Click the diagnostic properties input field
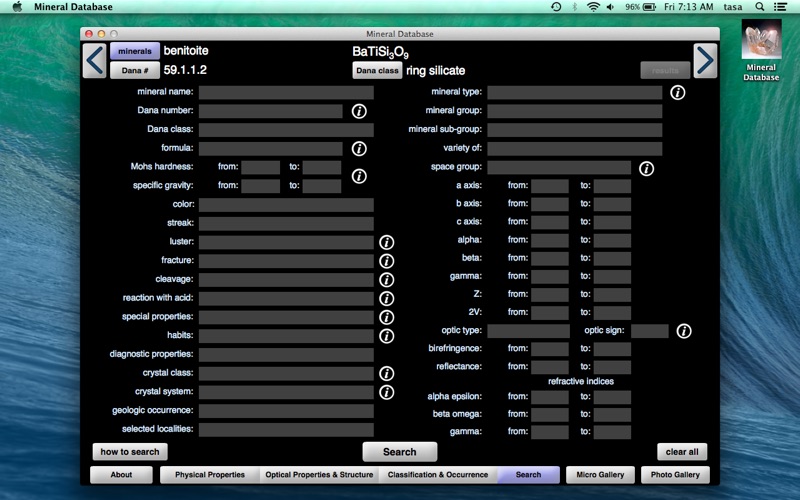The image size is (800, 500). 286,355
